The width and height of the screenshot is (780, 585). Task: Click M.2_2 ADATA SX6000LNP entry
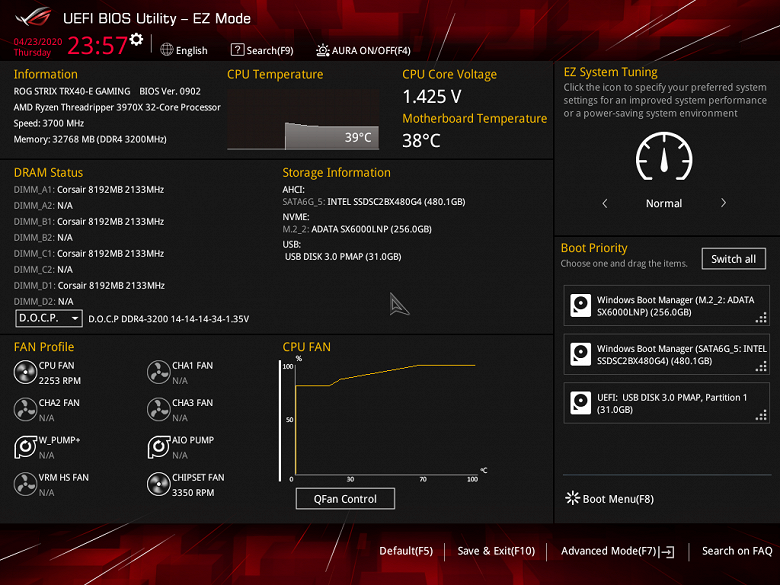(357, 229)
